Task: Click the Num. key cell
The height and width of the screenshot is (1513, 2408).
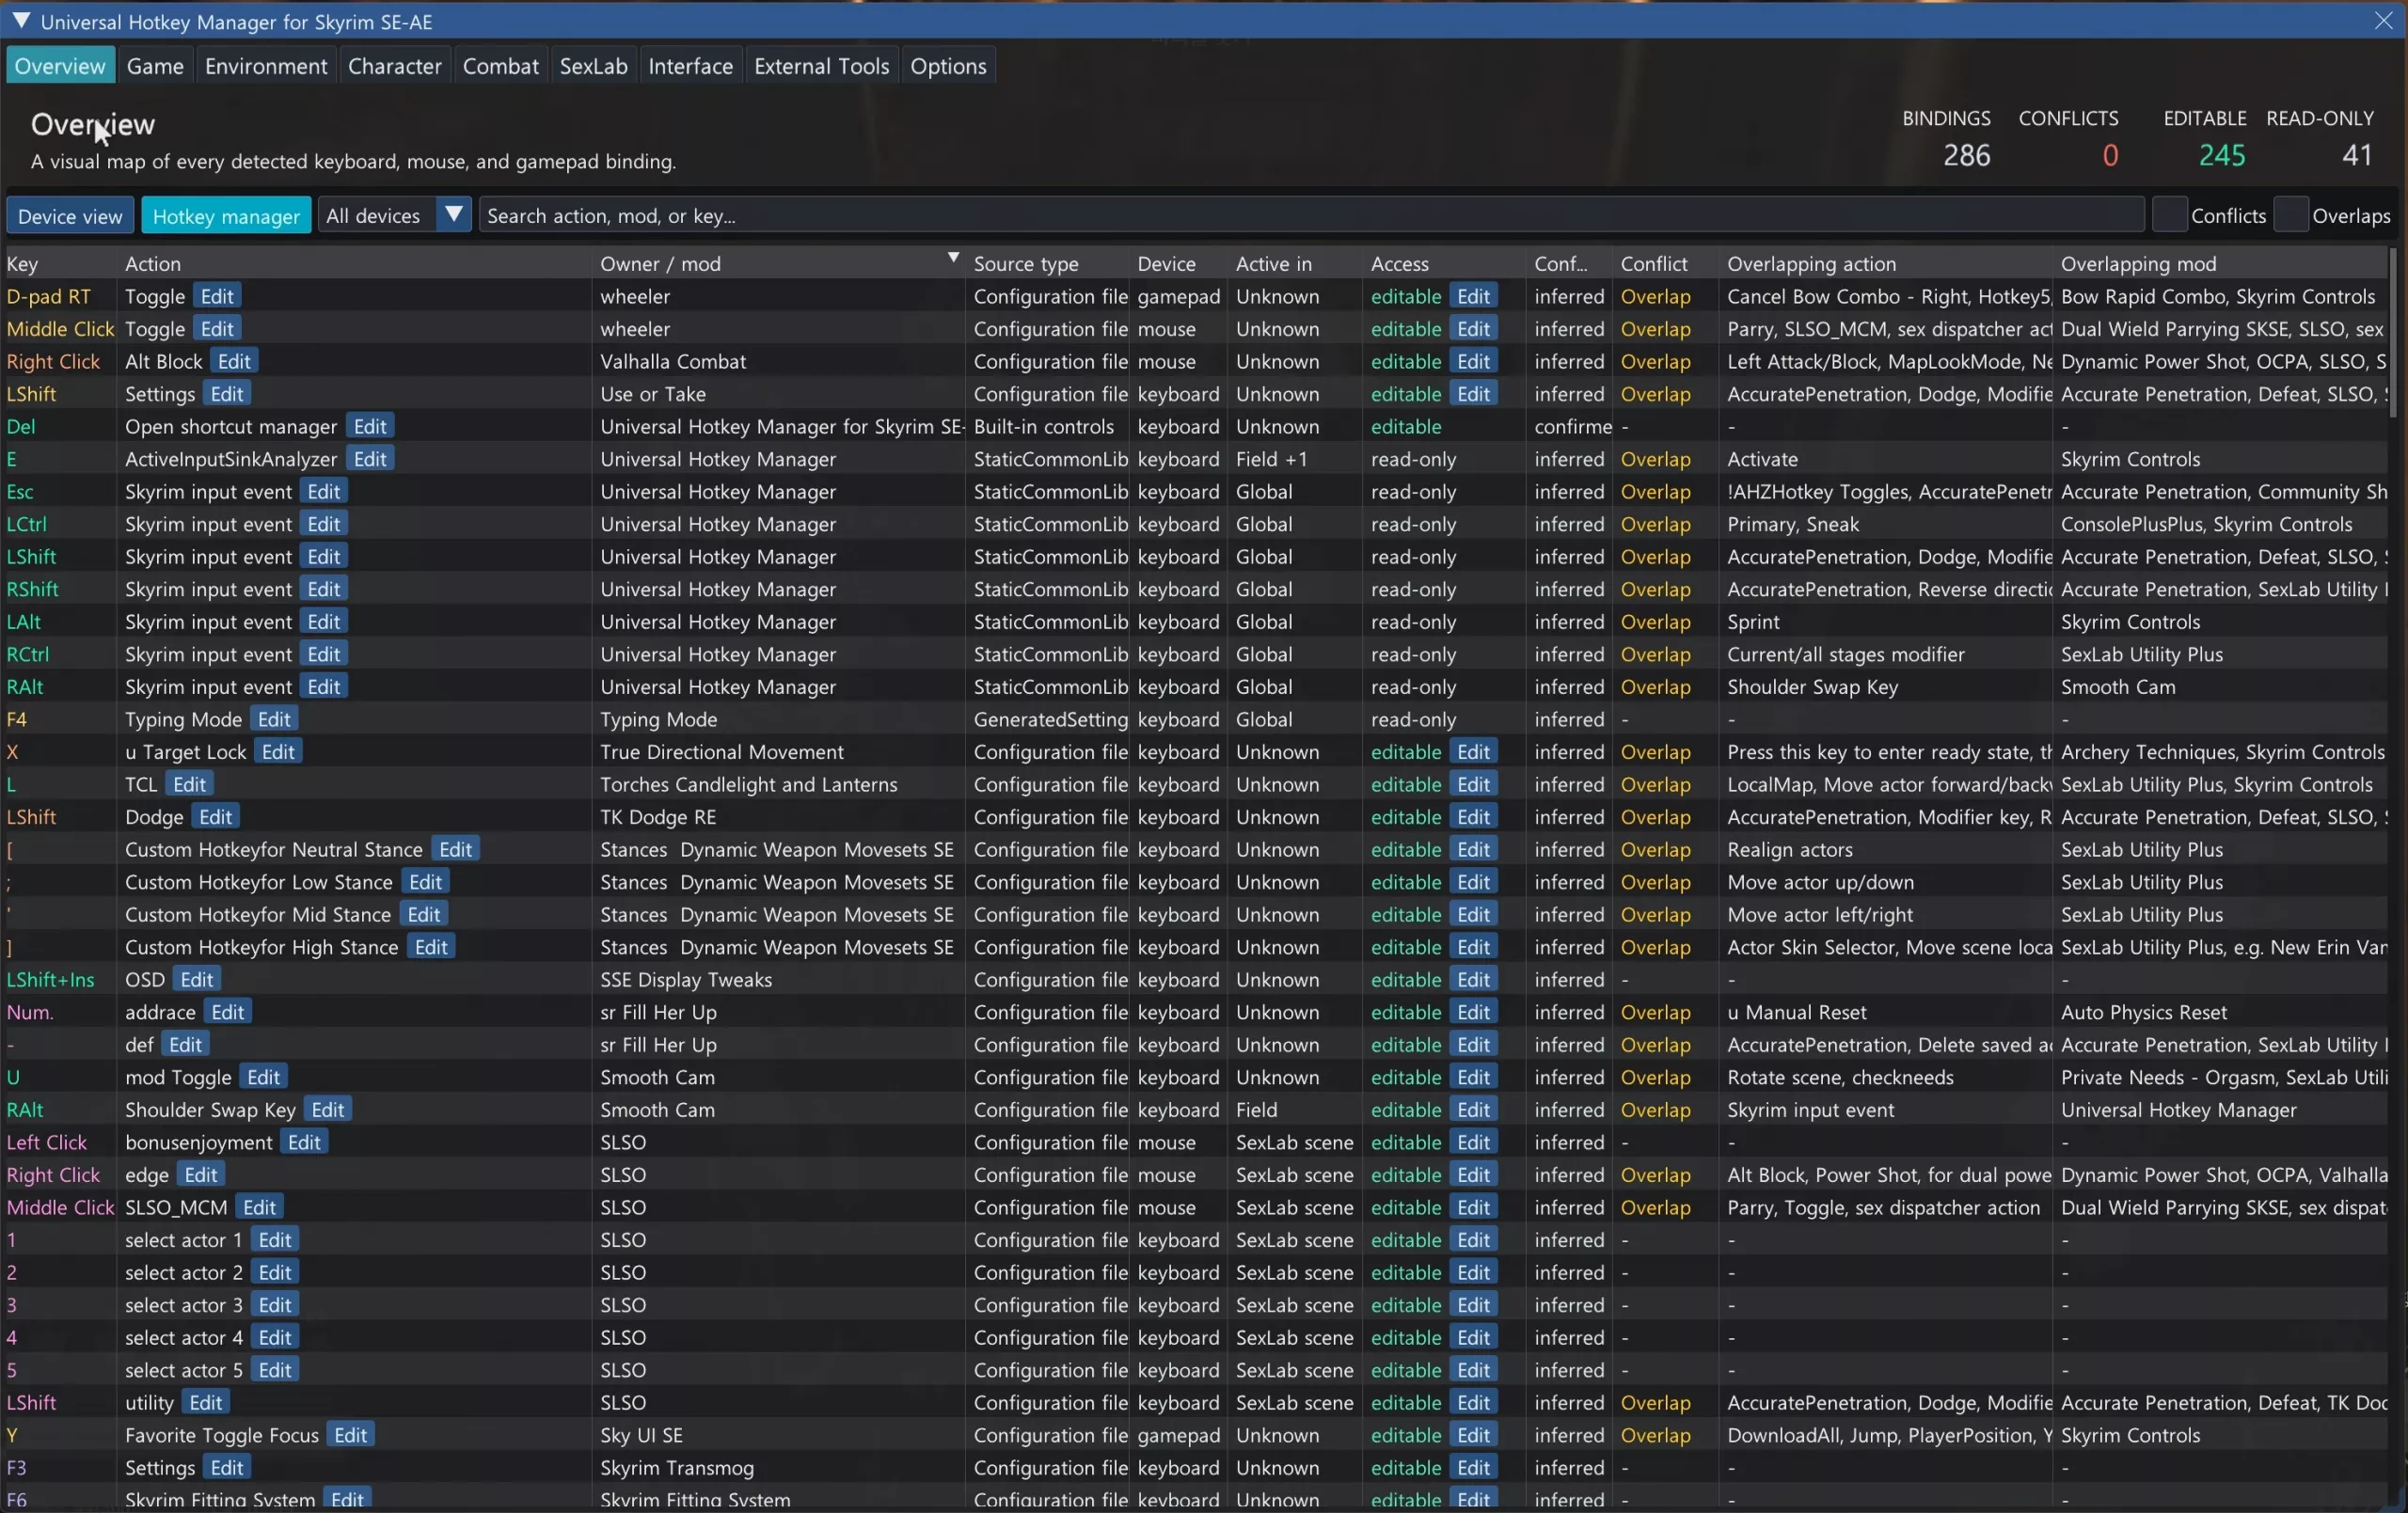Action: pyautogui.click(x=30, y=1012)
